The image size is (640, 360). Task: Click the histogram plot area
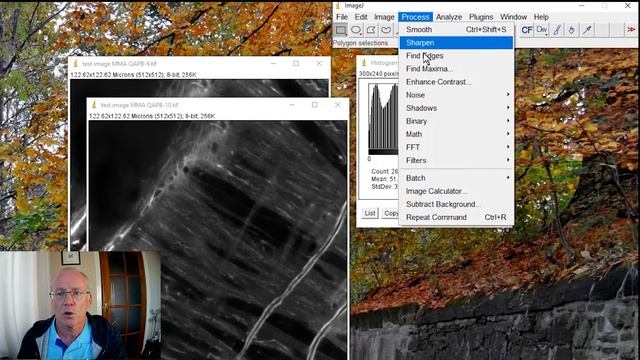pos(383,116)
